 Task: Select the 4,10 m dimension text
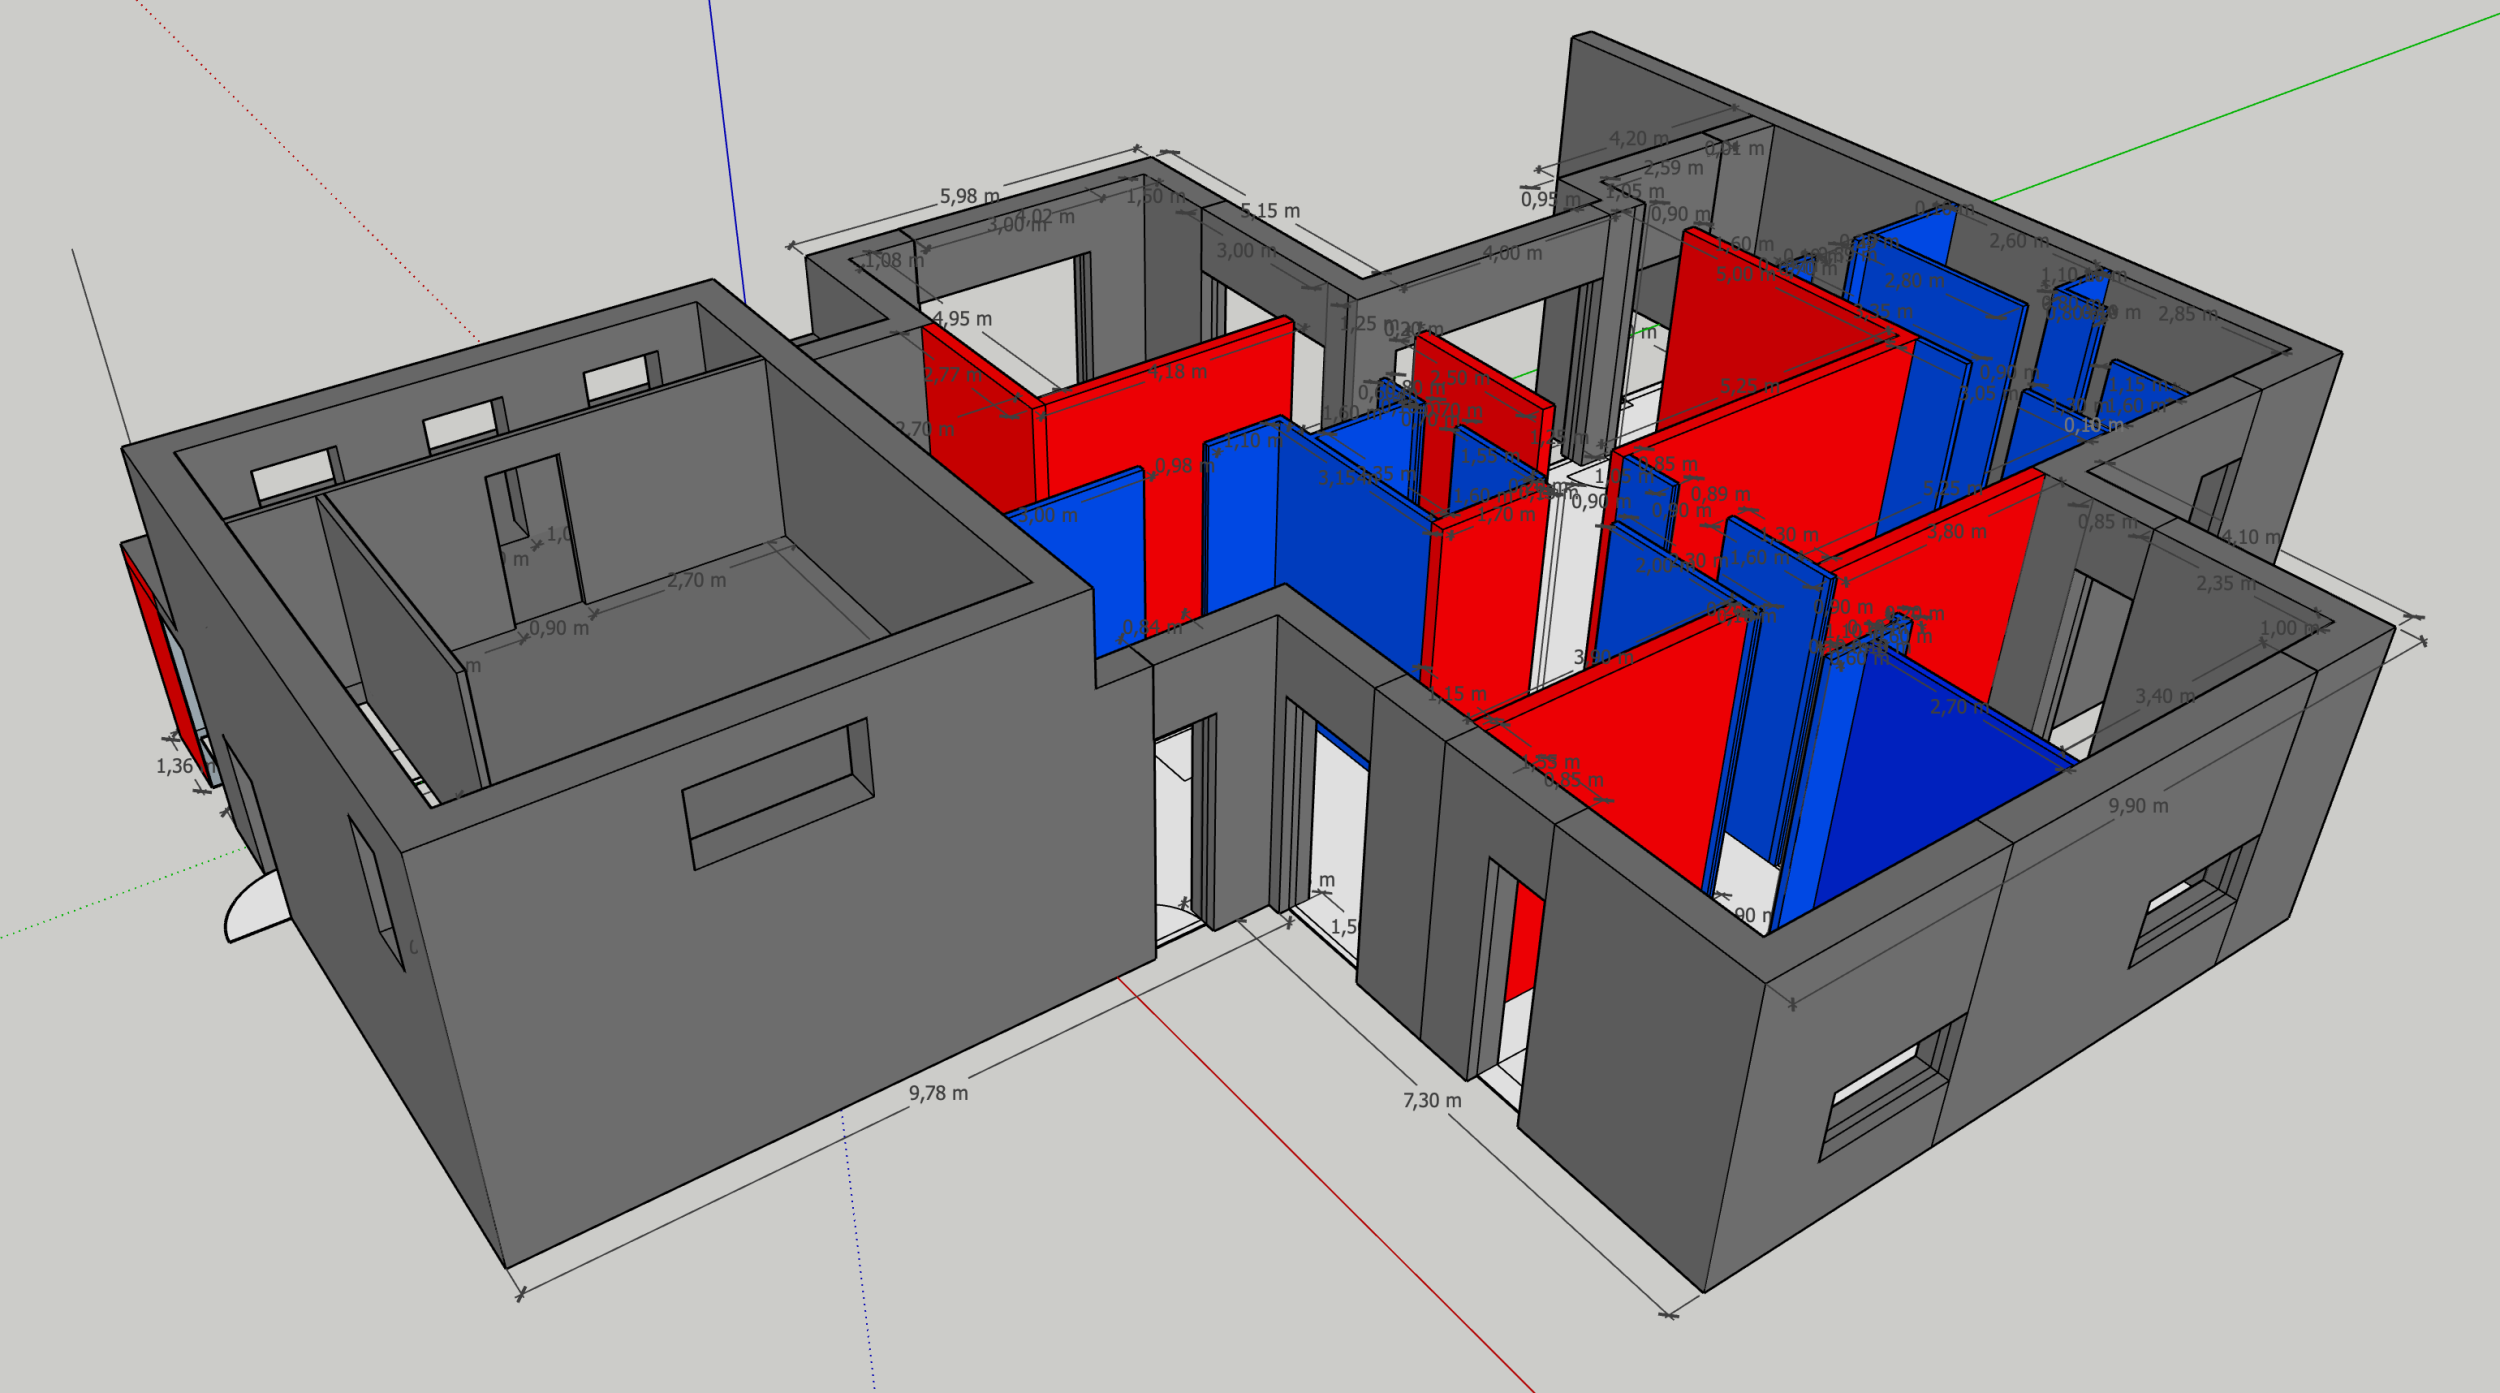pyautogui.click(x=2252, y=537)
